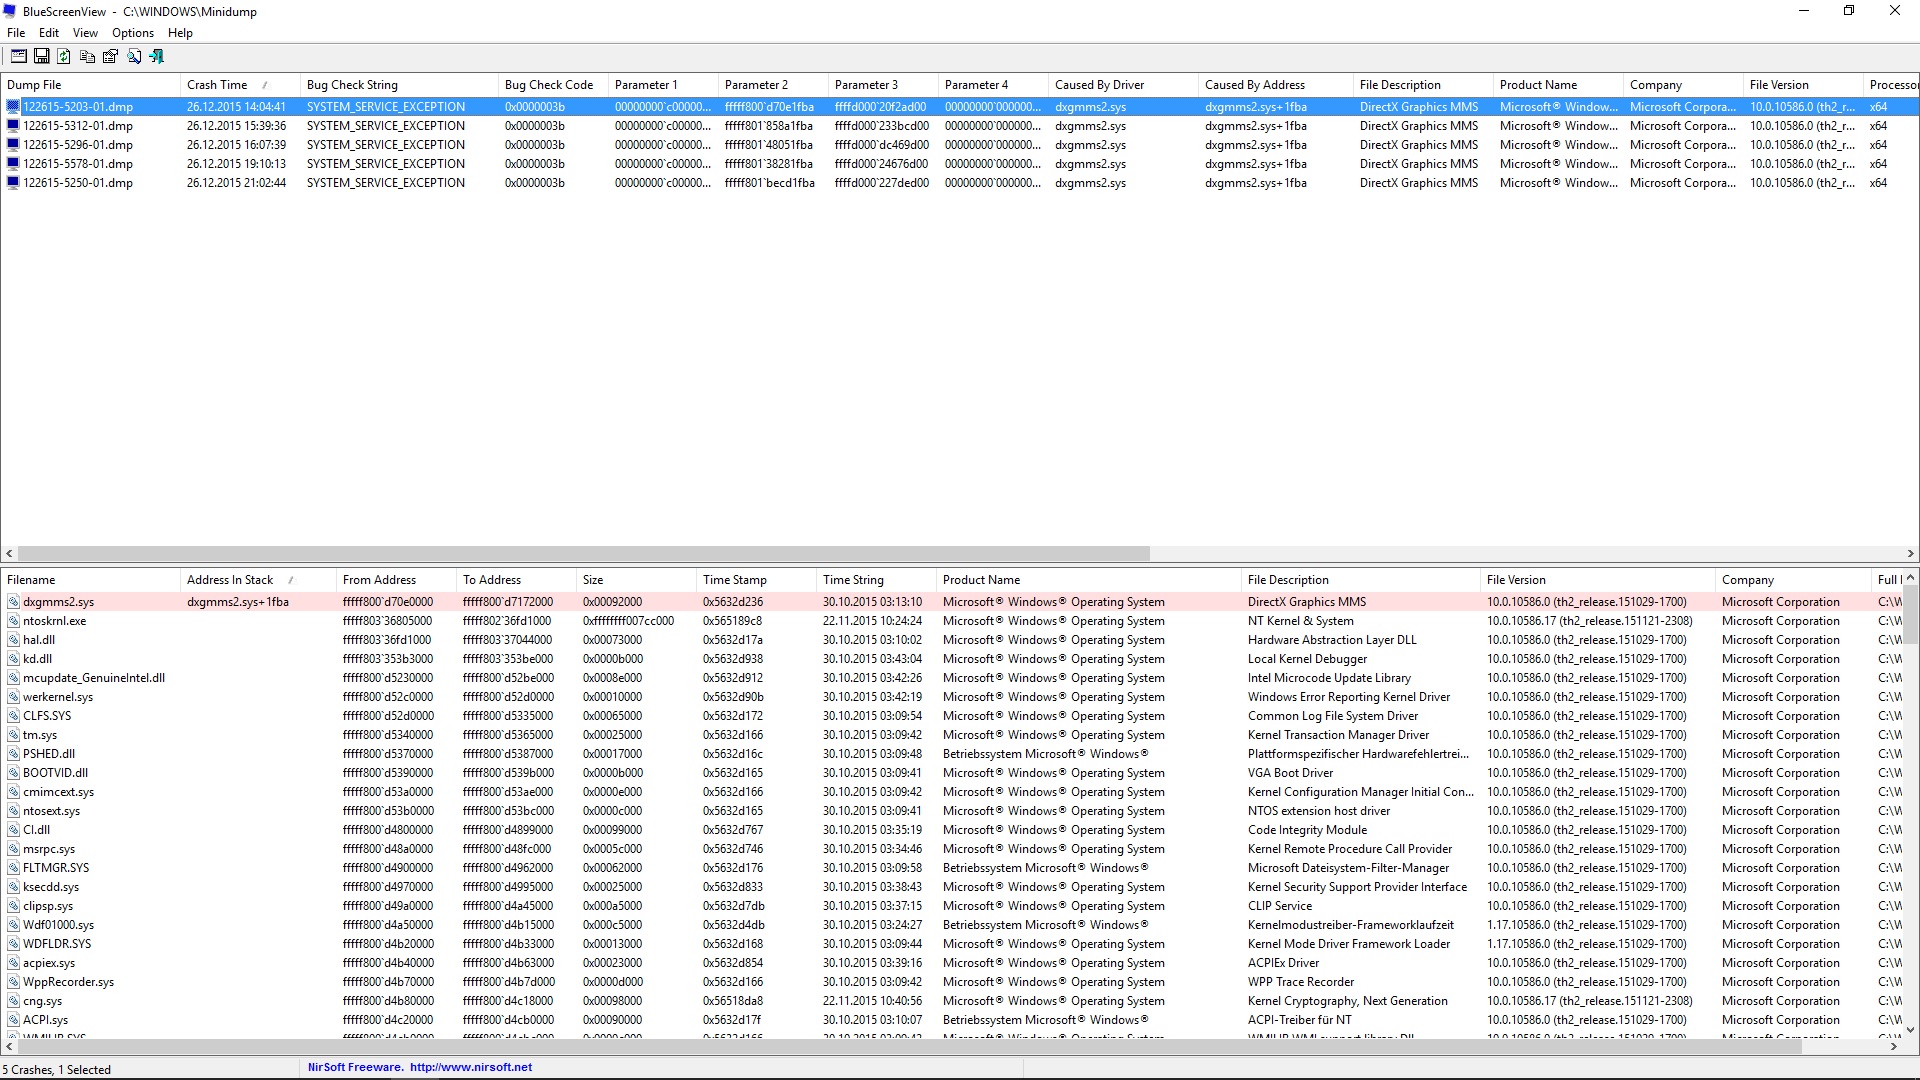Sort by Address In Stack column header
The image size is (1920, 1080).
[230, 580]
